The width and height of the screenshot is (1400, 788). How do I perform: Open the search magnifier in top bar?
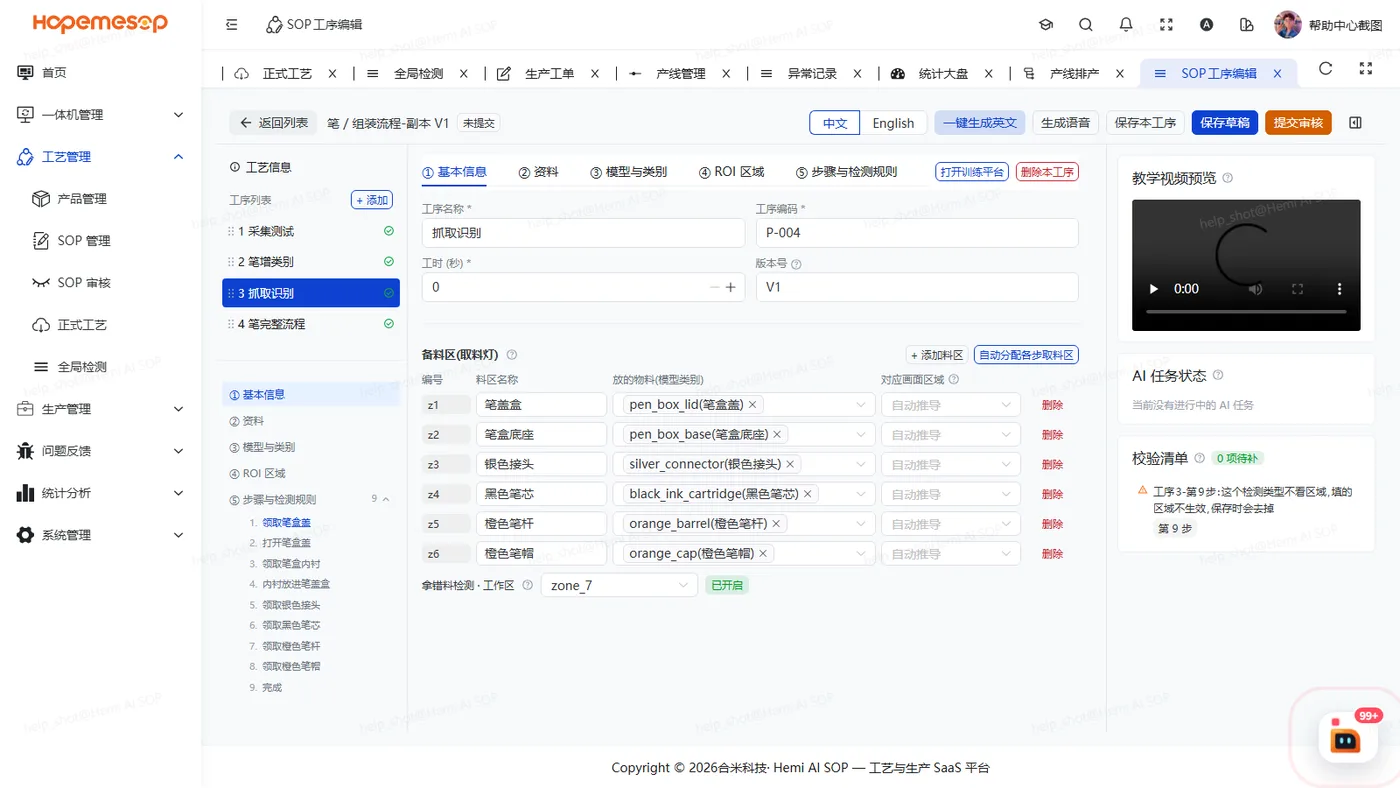click(1086, 24)
